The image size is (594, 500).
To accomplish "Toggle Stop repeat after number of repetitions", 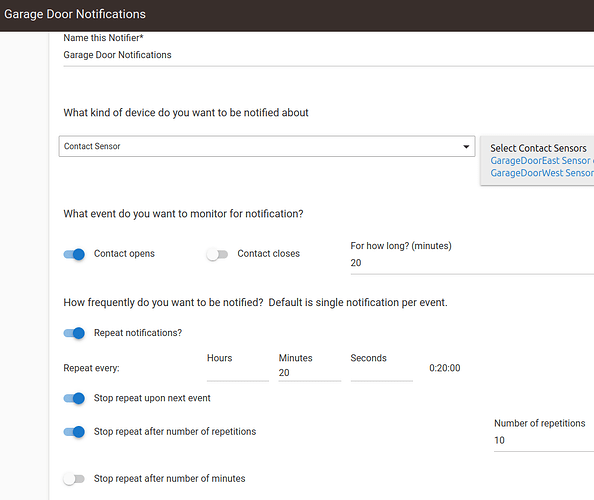I will 74,432.
